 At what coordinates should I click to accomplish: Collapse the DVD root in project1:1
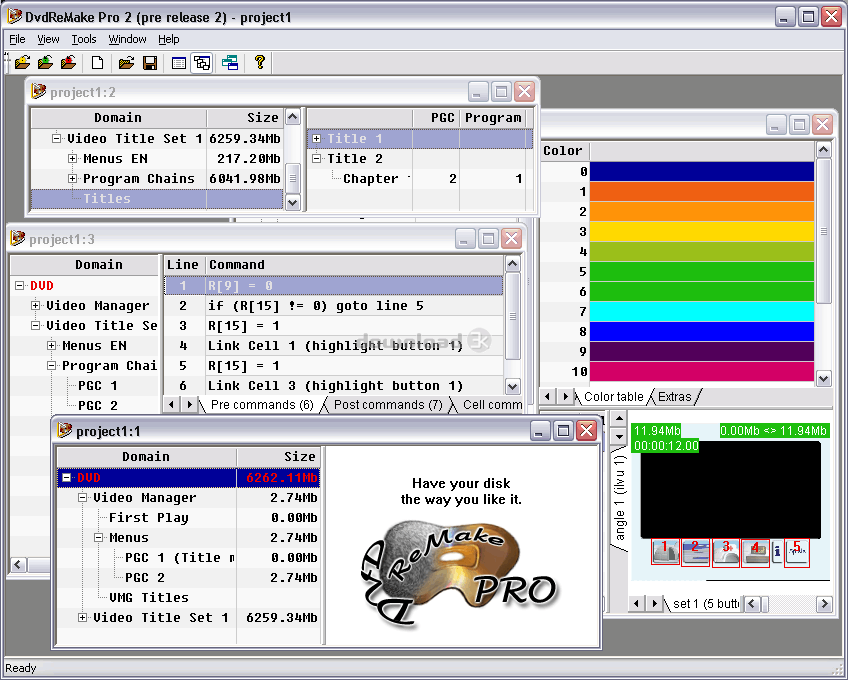pyautogui.click(x=67, y=478)
